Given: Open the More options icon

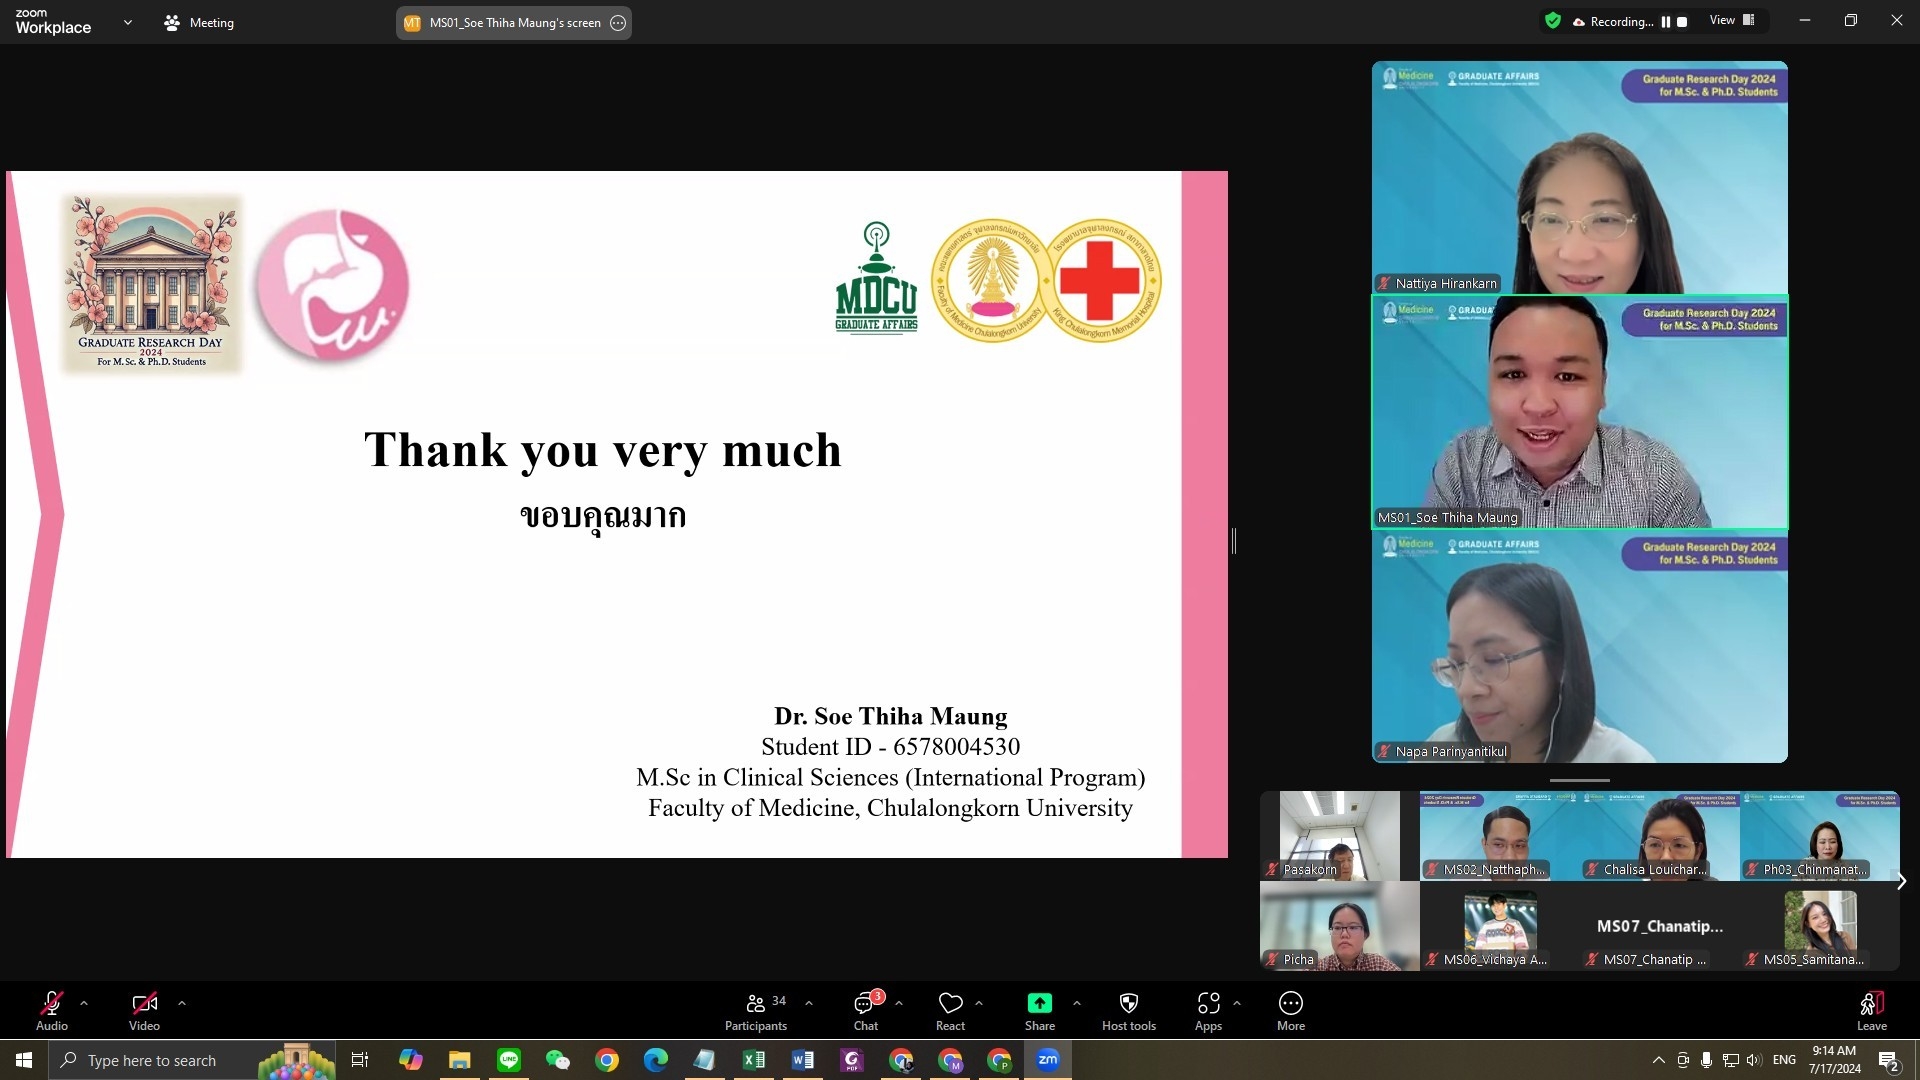Looking at the screenshot, I should point(1290,1004).
